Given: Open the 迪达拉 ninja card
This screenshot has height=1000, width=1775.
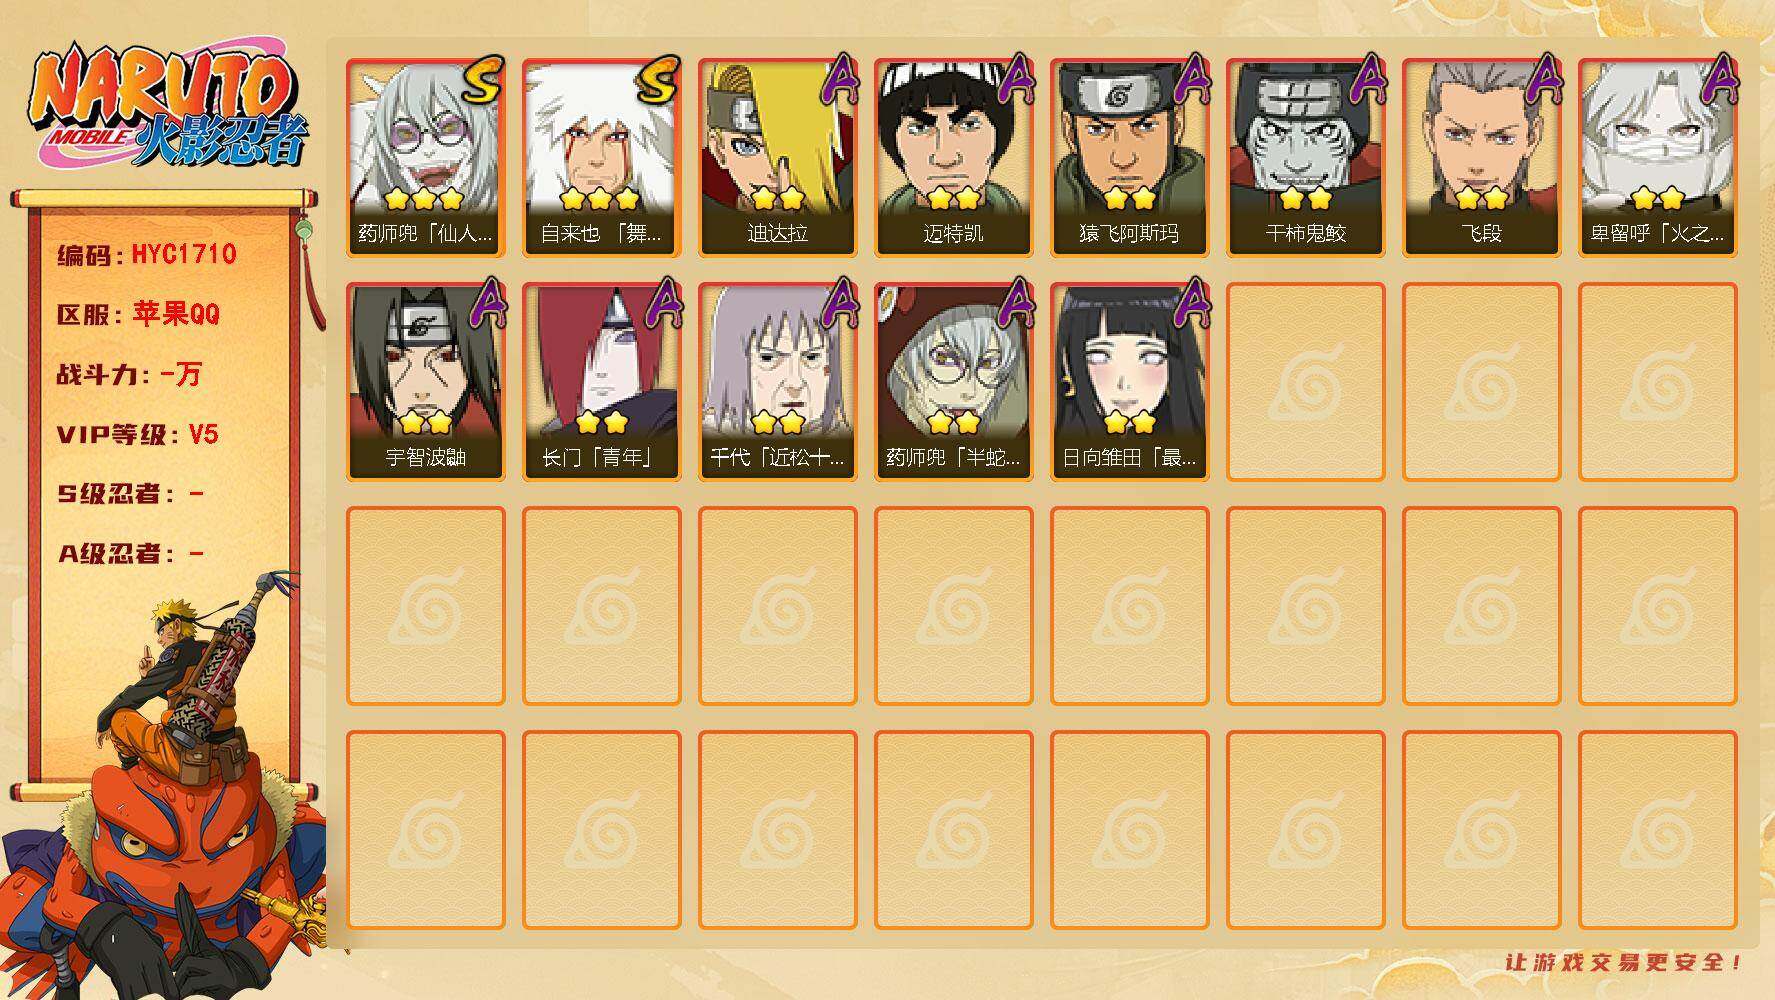Looking at the screenshot, I should [777, 157].
